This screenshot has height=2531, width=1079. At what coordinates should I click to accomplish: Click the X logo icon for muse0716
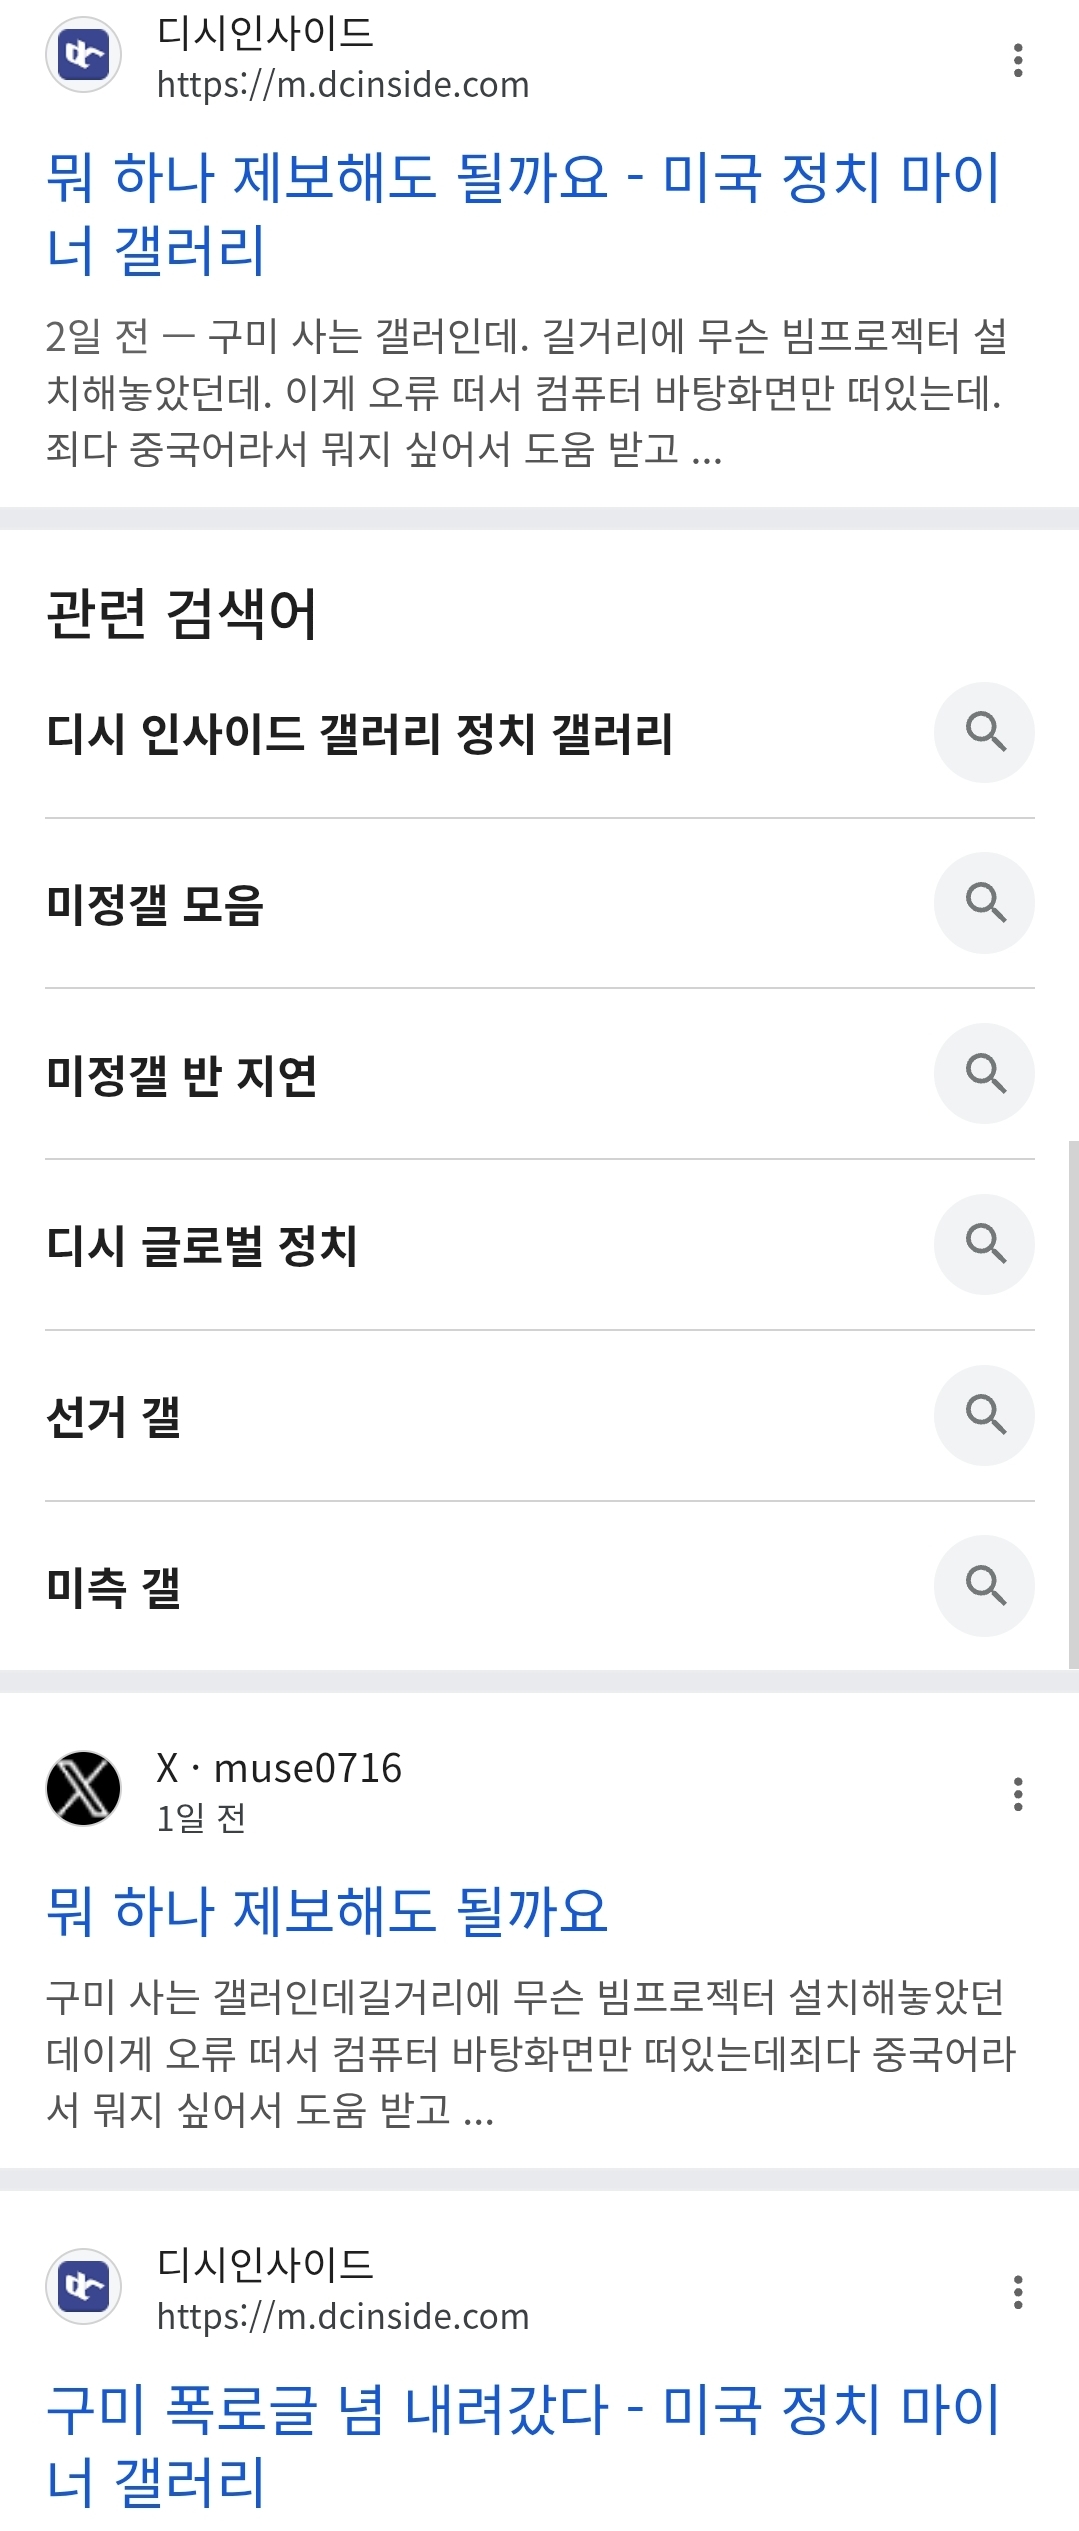(x=83, y=1788)
